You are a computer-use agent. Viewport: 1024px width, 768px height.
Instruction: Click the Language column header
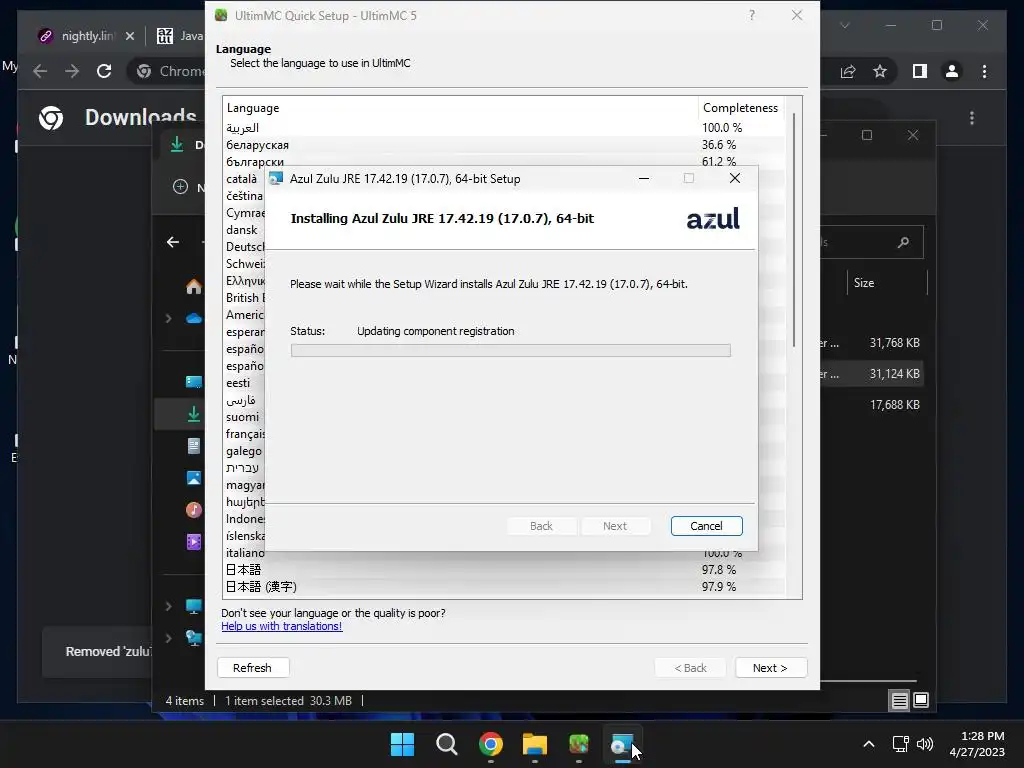tap(460, 108)
